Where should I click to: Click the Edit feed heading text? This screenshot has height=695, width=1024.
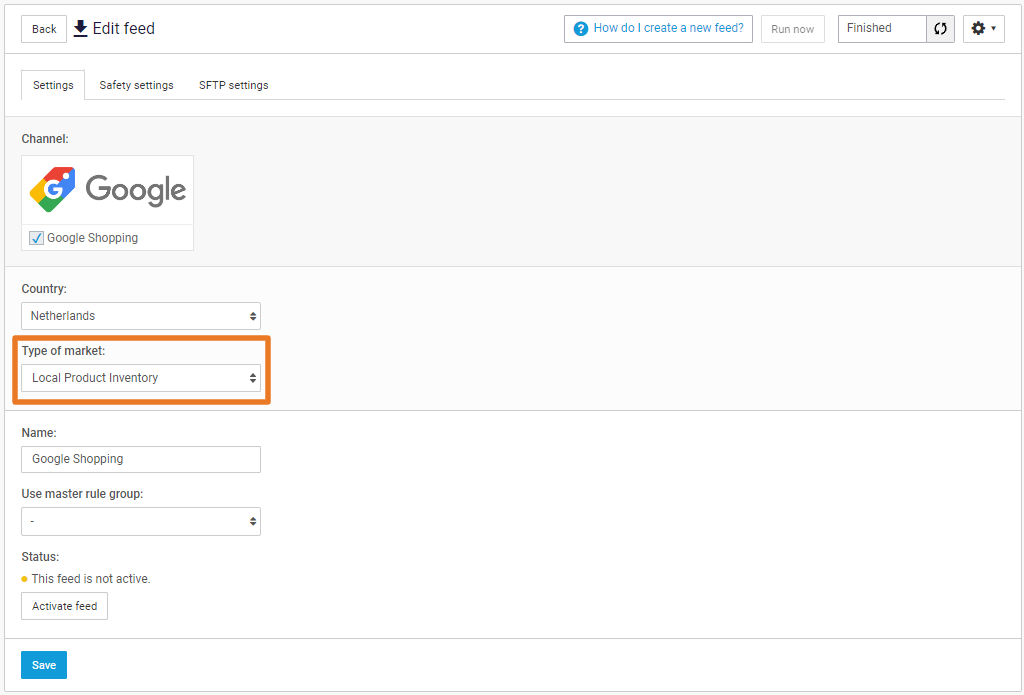[123, 29]
